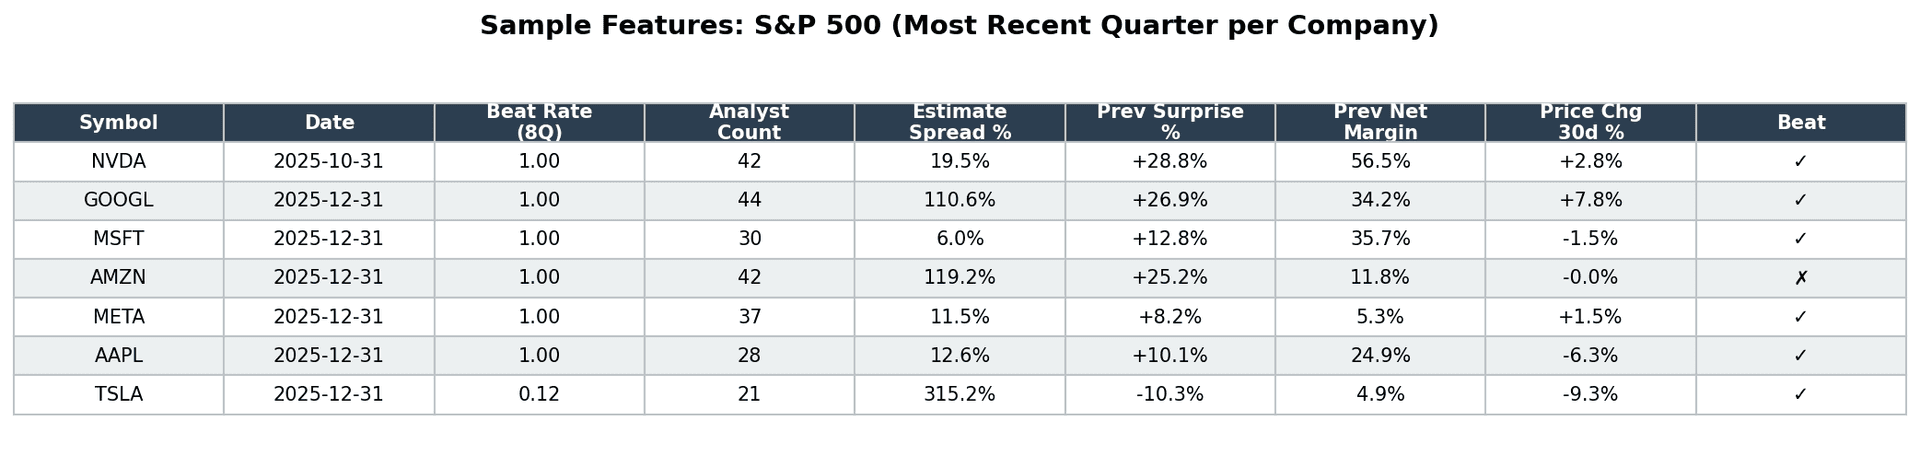This screenshot has height=469, width=1920.
Task: Click the NVDA symbol cell
Action: [x=118, y=162]
